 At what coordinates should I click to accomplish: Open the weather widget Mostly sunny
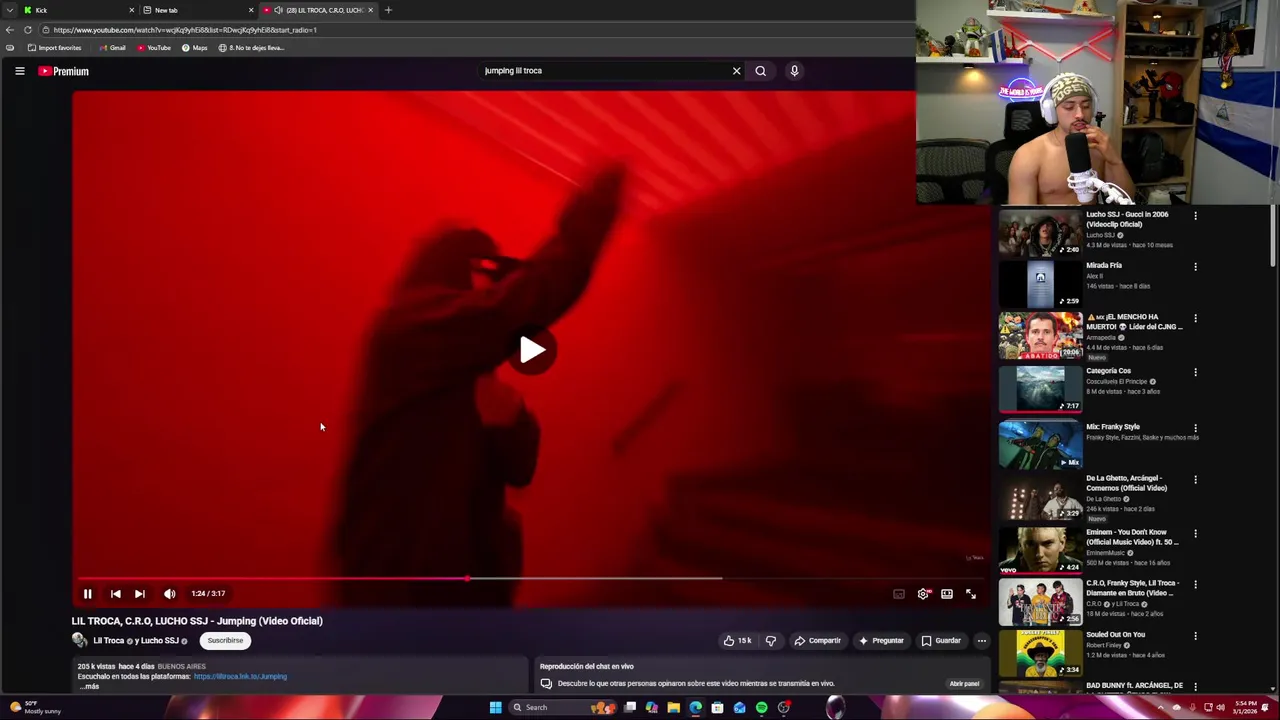35,708
